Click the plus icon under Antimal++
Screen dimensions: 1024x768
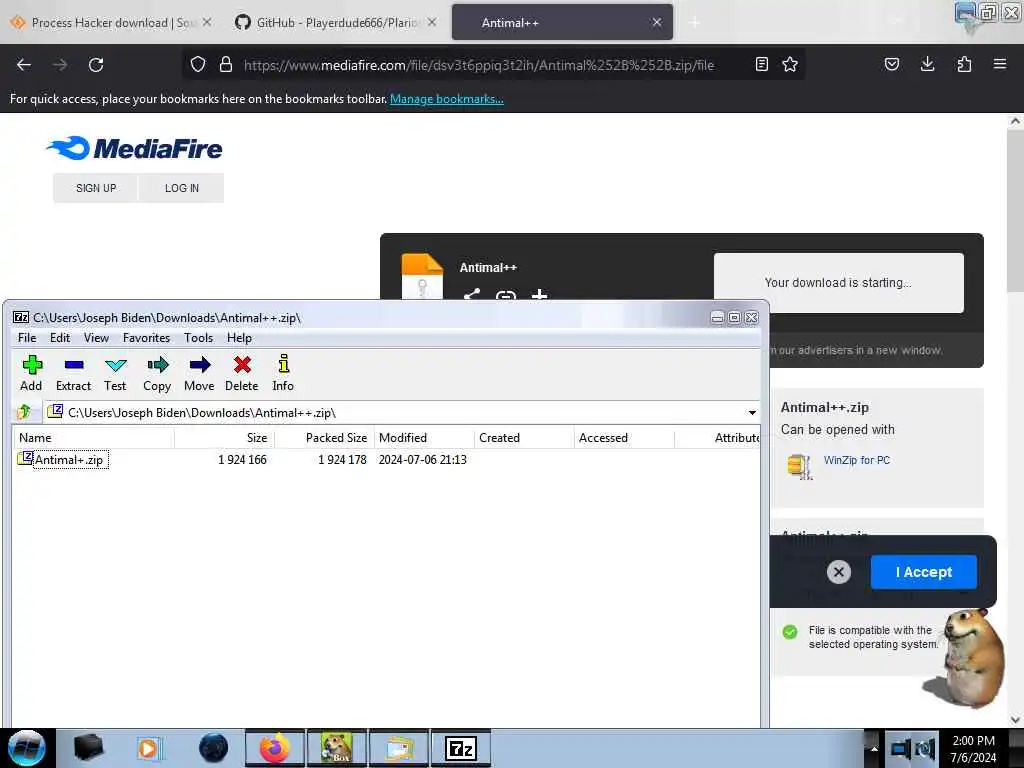(539, 295)
